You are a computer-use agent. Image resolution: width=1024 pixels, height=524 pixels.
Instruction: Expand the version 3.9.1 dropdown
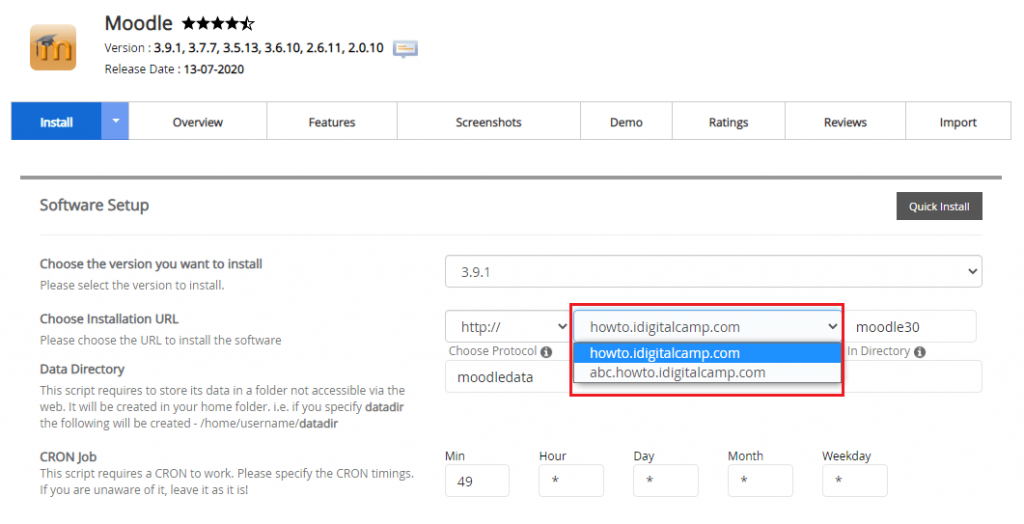point(713,271)
